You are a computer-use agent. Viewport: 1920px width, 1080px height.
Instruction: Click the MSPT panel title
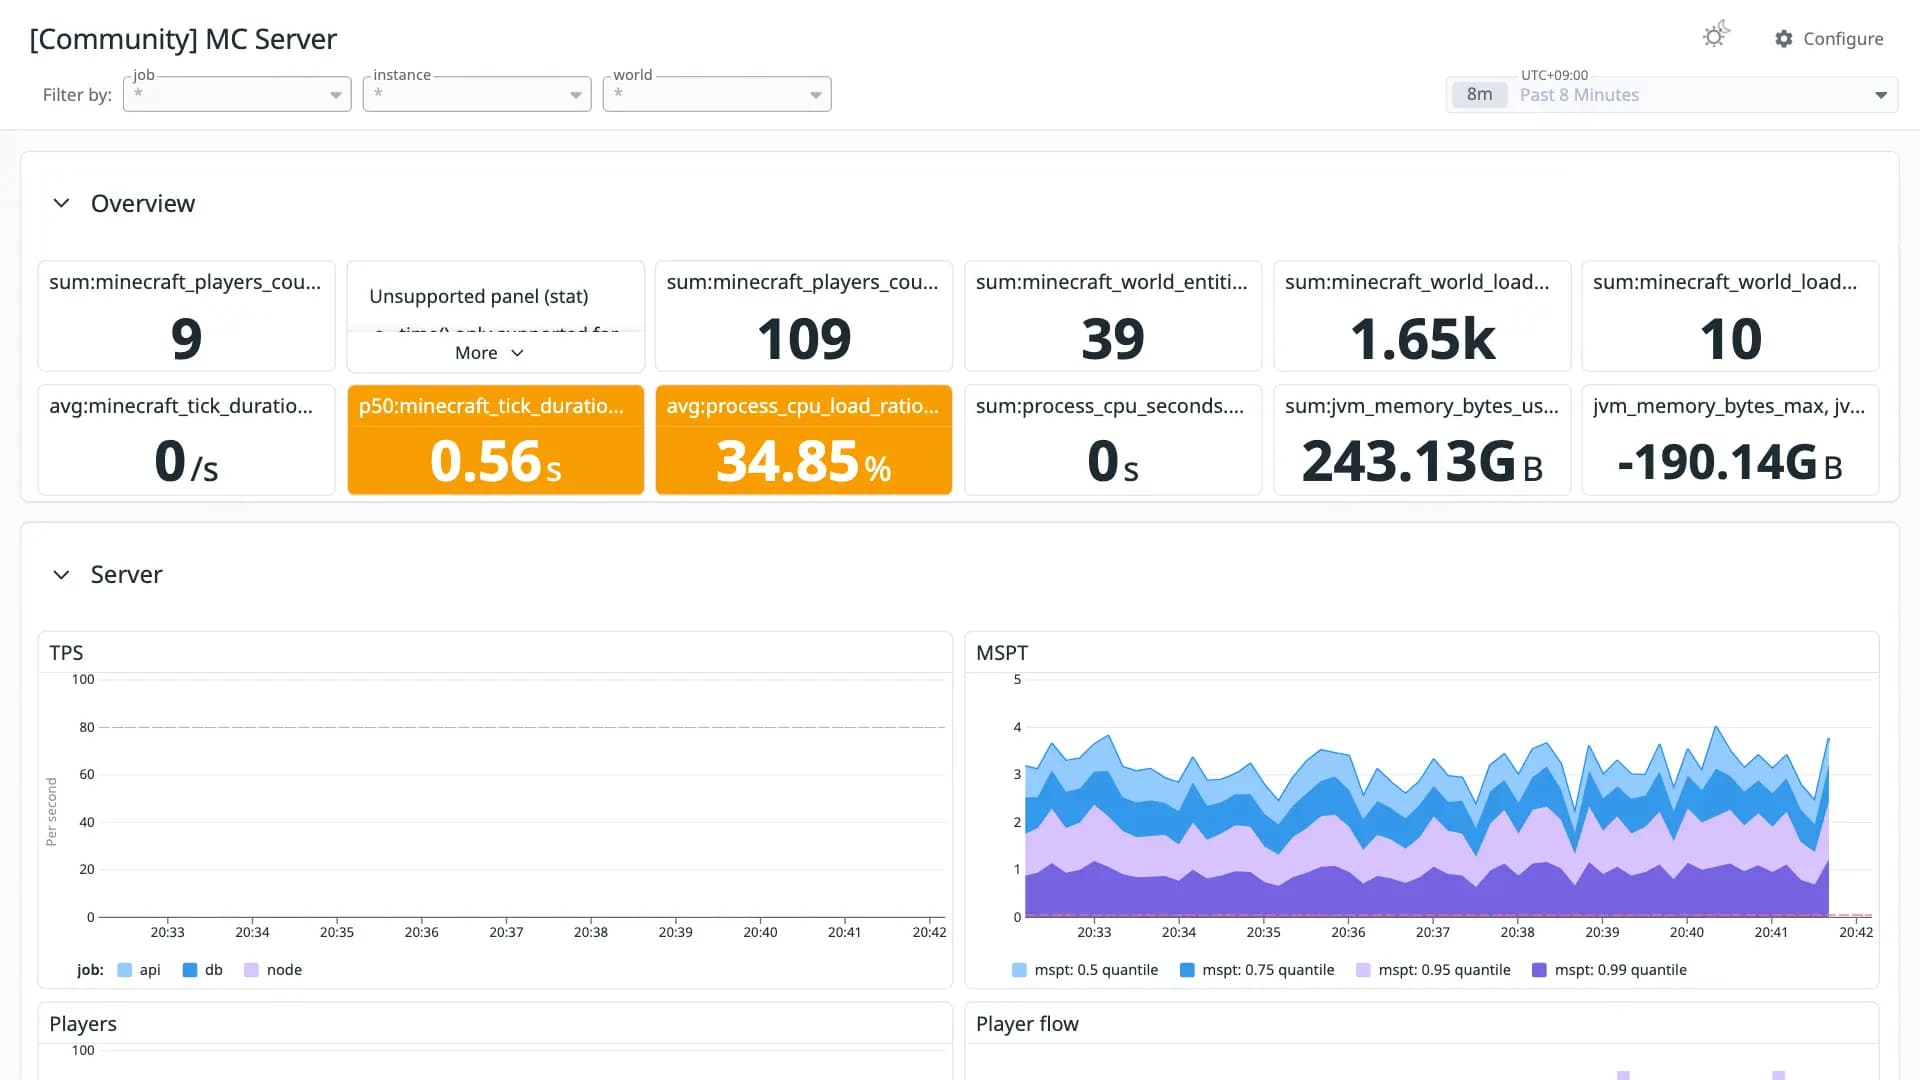pyautogui.click(x=1002, y=653)
